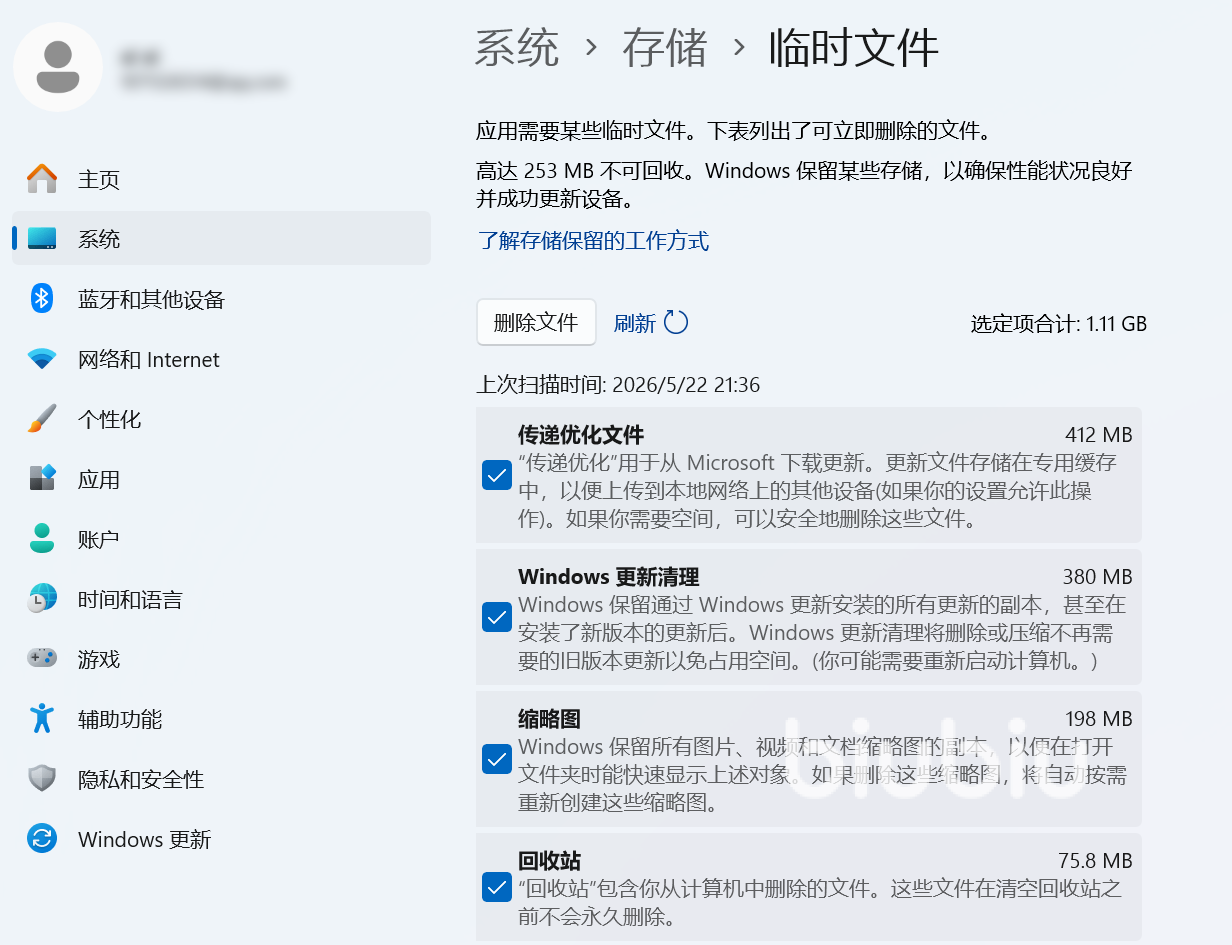
Task: Open 个性化 settings
Action: pos(221,419)
